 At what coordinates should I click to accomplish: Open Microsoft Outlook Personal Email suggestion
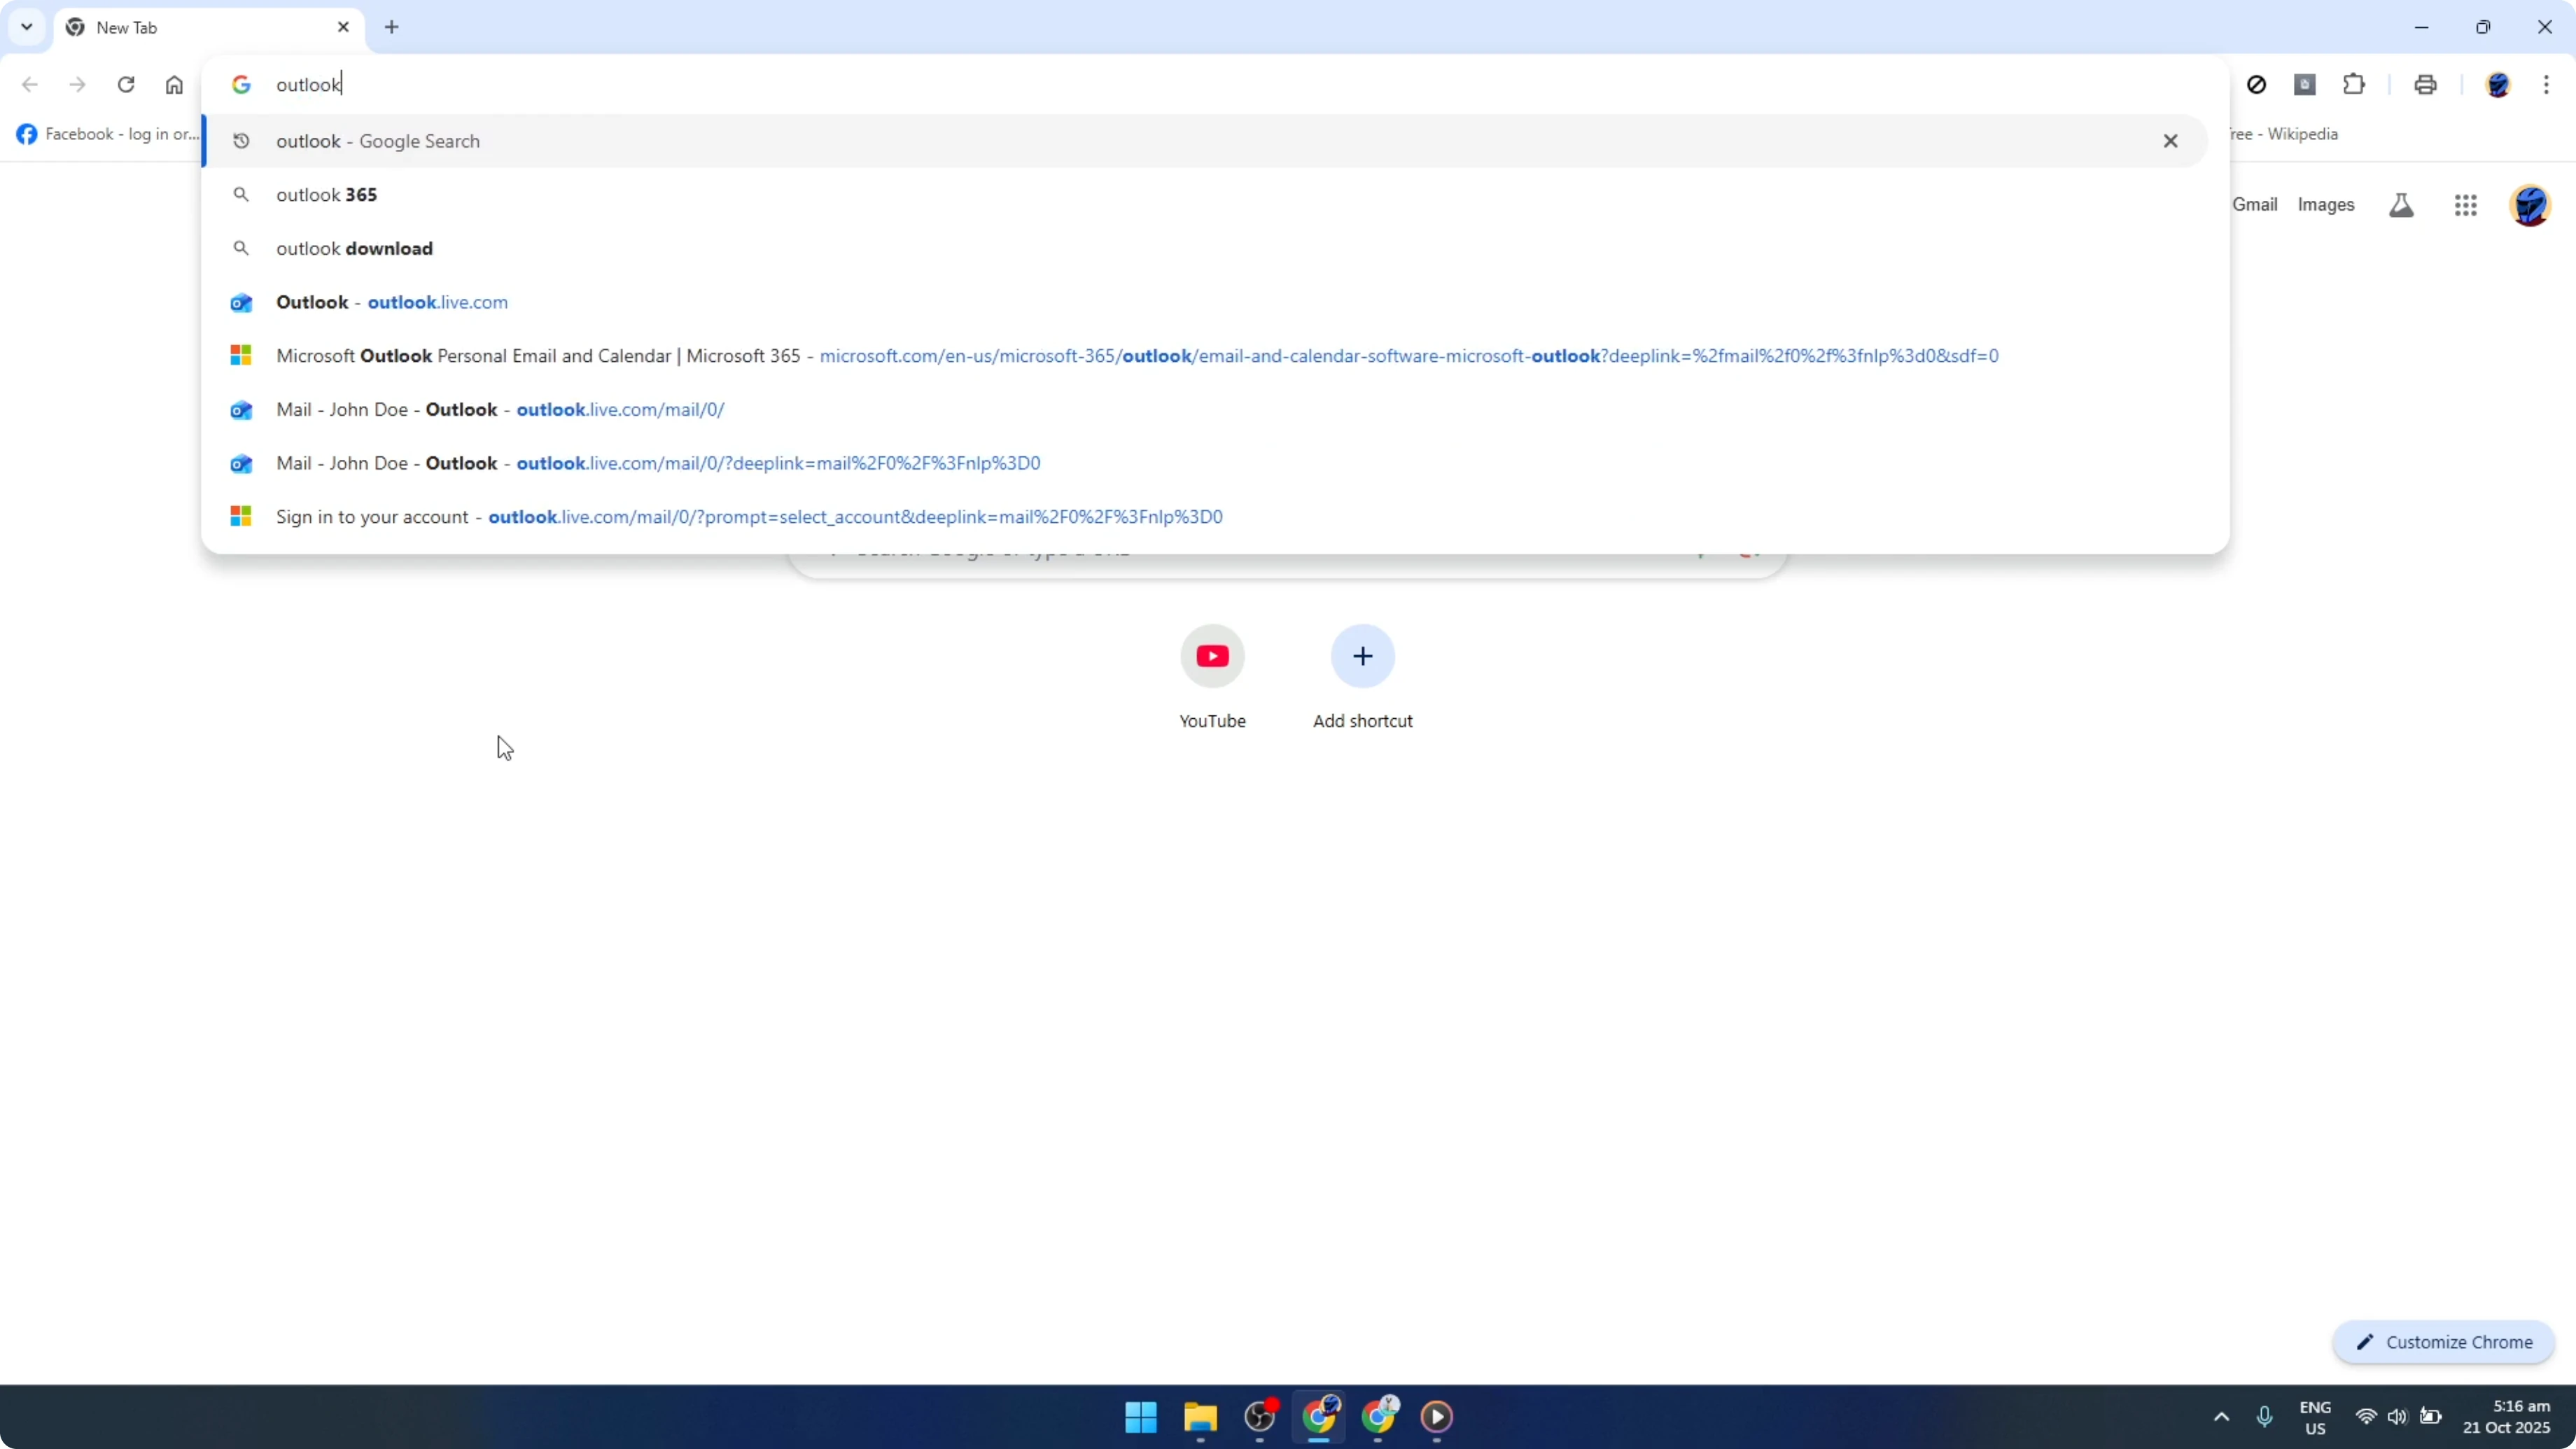1205,356
